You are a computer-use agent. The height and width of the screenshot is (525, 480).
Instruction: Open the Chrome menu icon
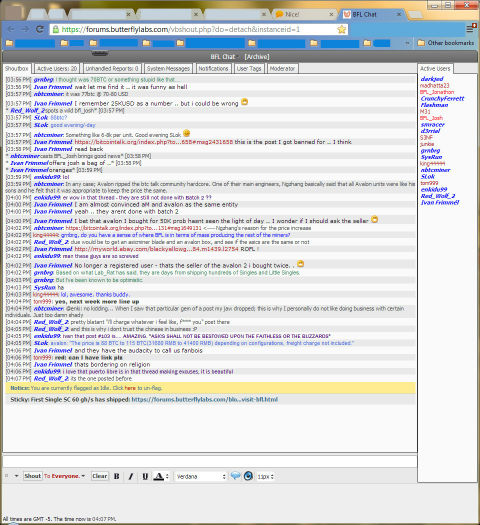pyautogui.click(x=471, y=29)
